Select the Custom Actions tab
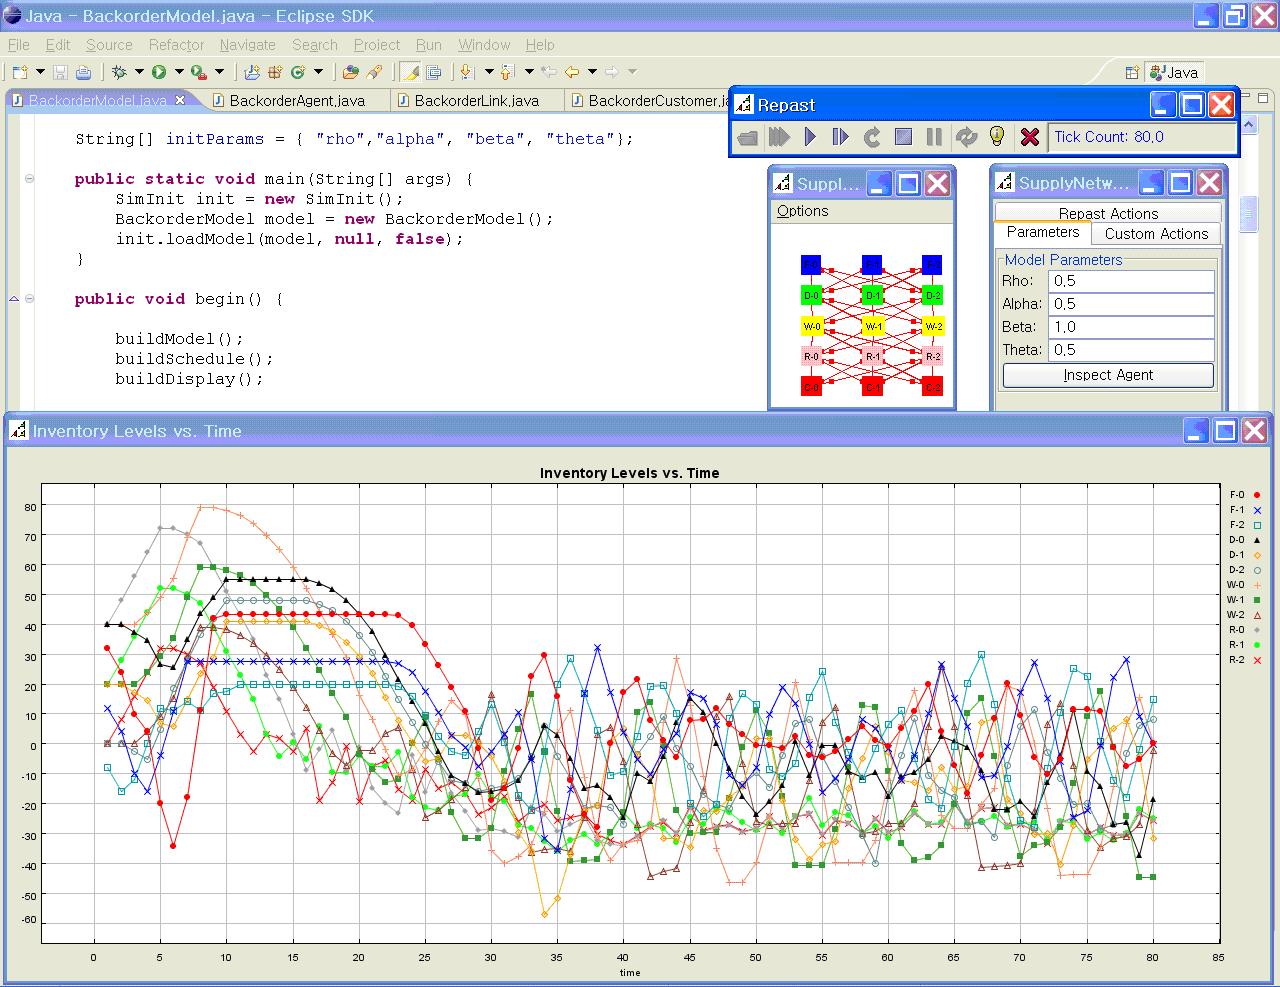 pyautogui.click(x=1156, y=234)
